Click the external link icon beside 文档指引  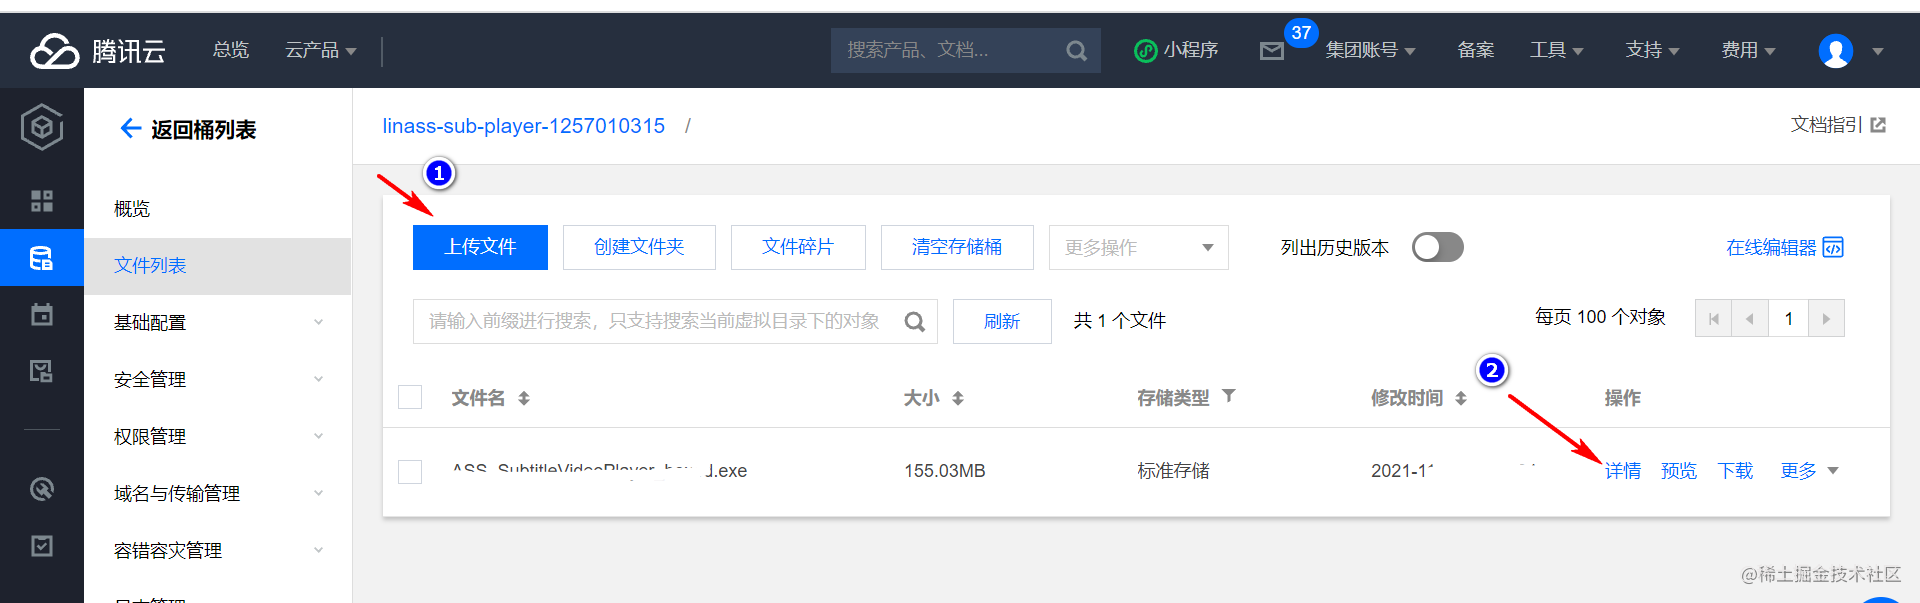click(x=1878, y=125)
